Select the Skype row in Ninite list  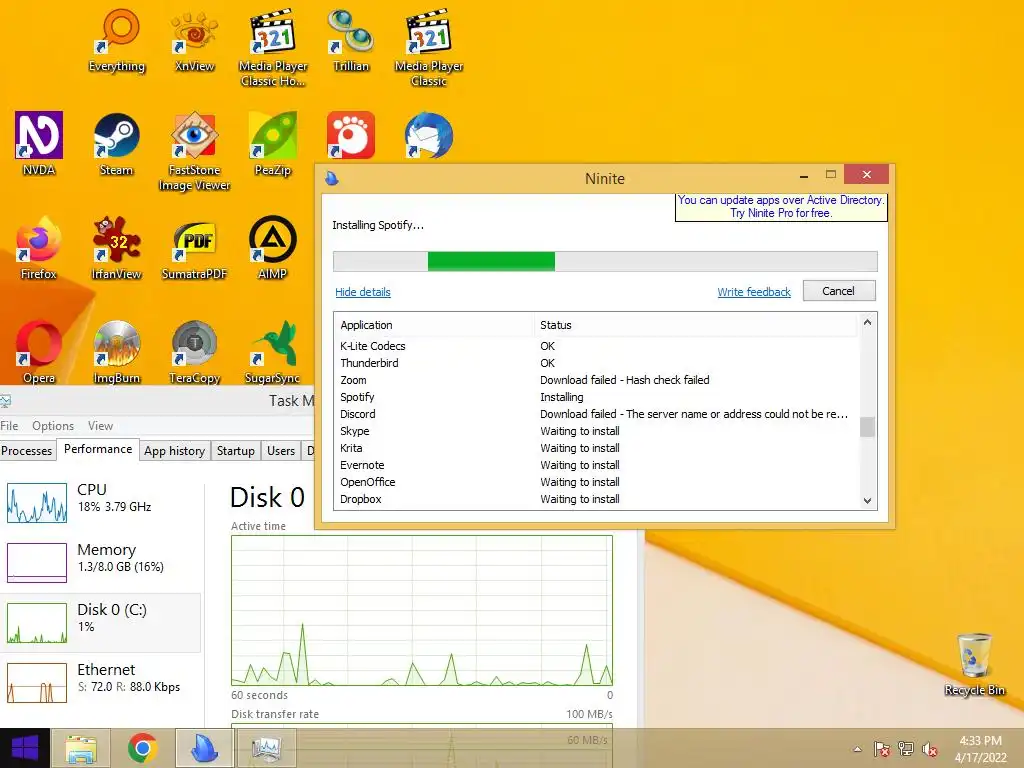pos(598,431)
